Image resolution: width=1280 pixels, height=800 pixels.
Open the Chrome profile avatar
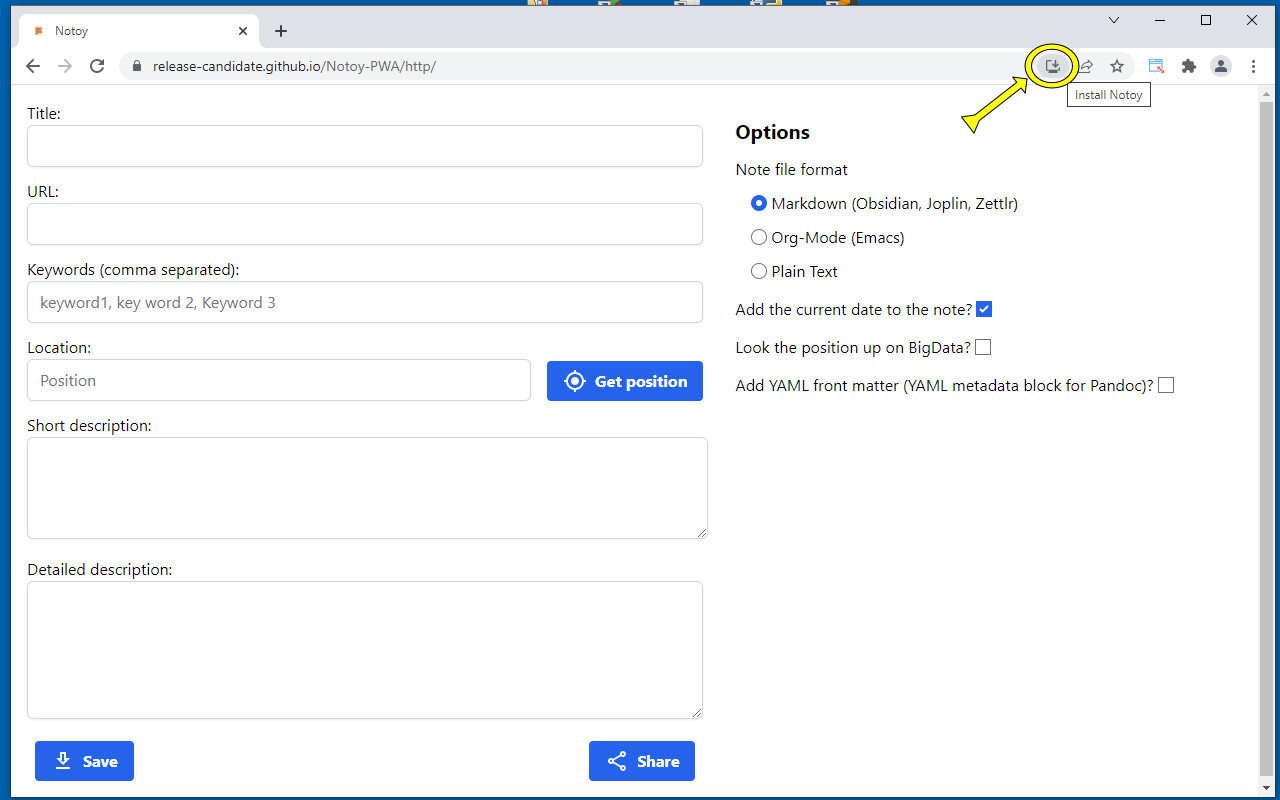point(1221,66)
